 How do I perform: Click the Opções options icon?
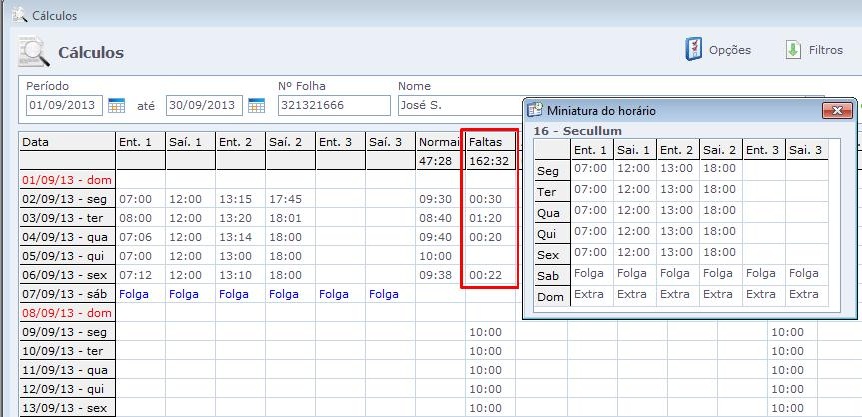tap(693, 50)
